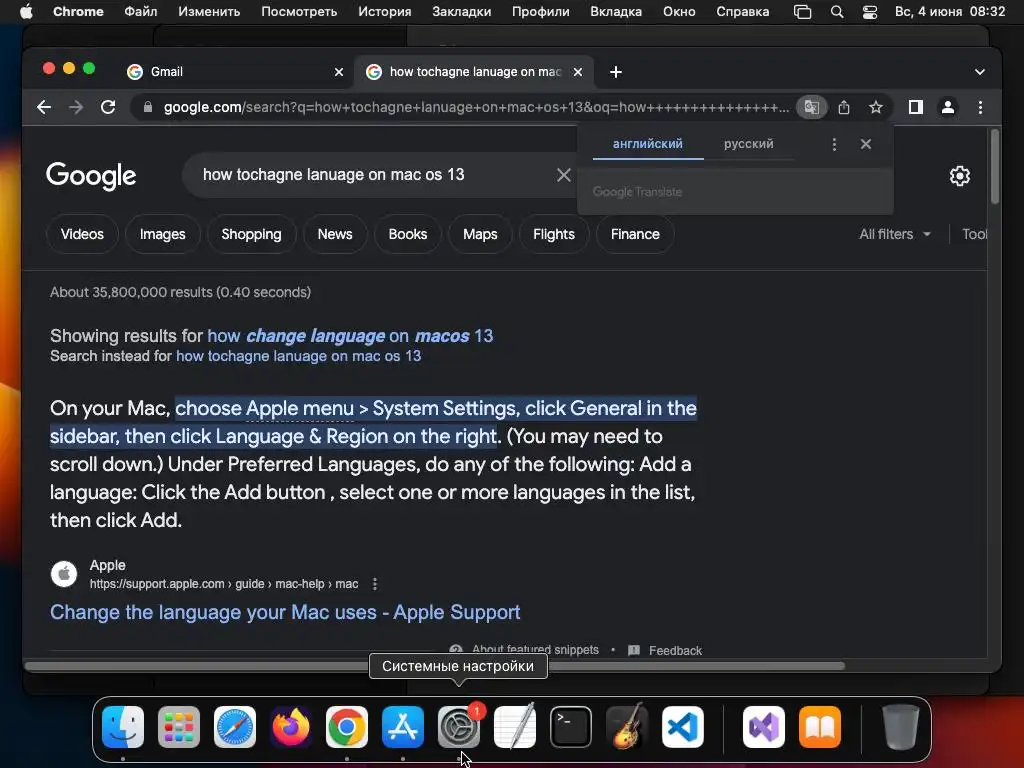The height and width of the screenshot is (768, 1024).
Task: Open the История menu
Action: click(x=385, y=12)
